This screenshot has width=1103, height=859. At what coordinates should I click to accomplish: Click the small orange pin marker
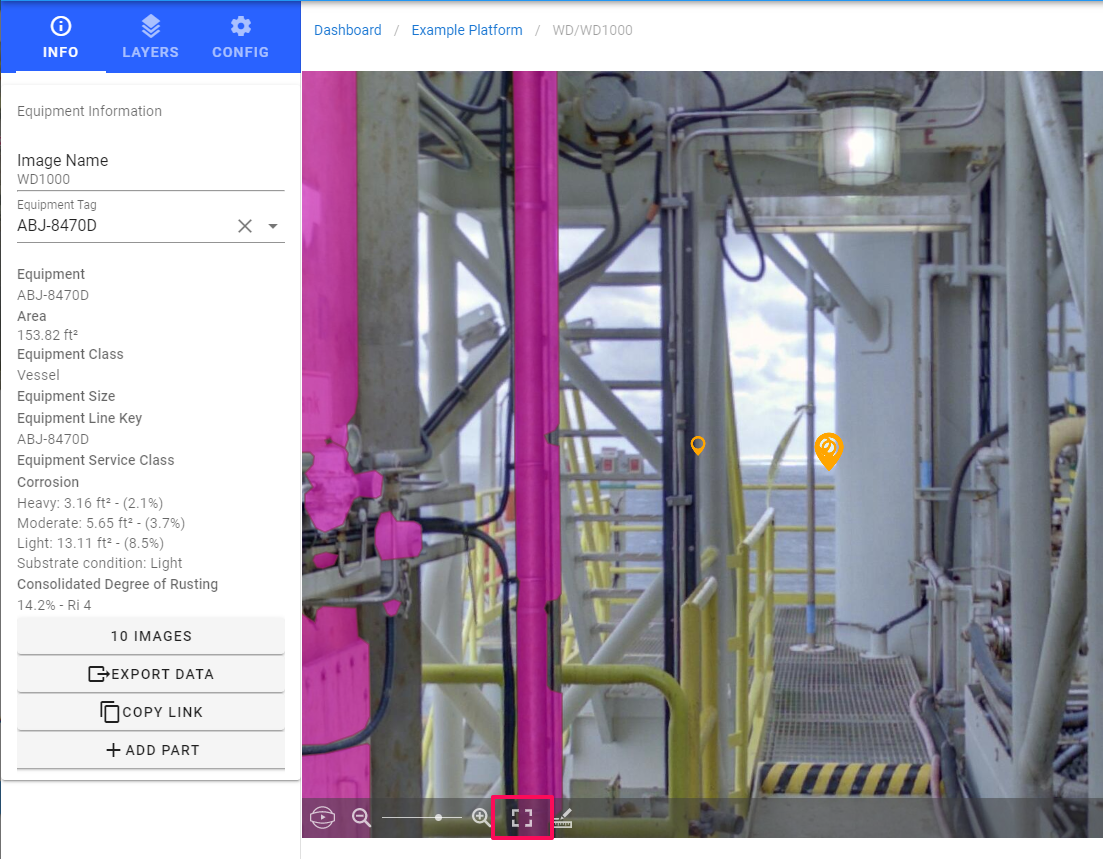pyautogui.click(x=698, y=445)
